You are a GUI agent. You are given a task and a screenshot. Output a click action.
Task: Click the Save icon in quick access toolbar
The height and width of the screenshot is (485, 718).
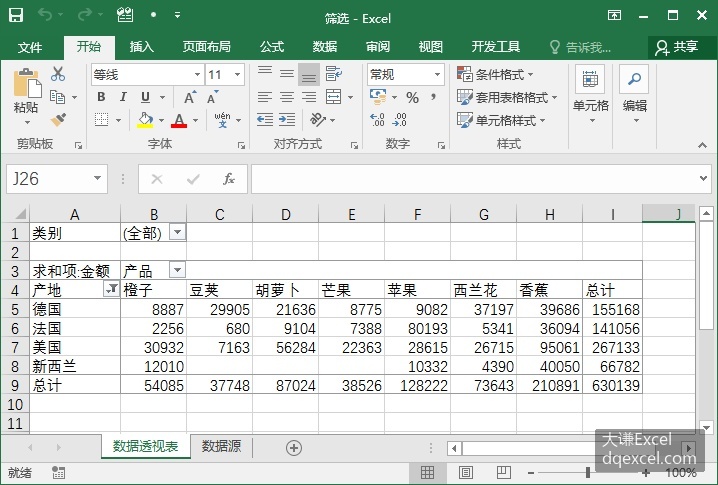(16, 16)
